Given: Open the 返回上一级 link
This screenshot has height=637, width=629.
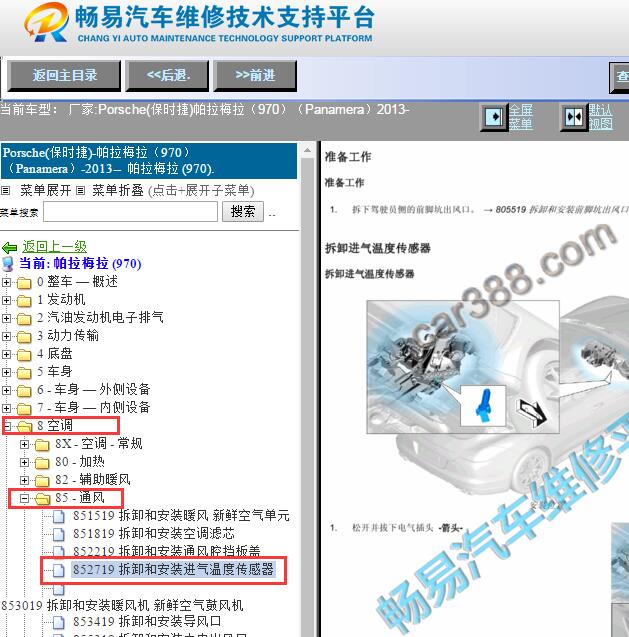Looking at the screenshot, I should click(54, 246).
